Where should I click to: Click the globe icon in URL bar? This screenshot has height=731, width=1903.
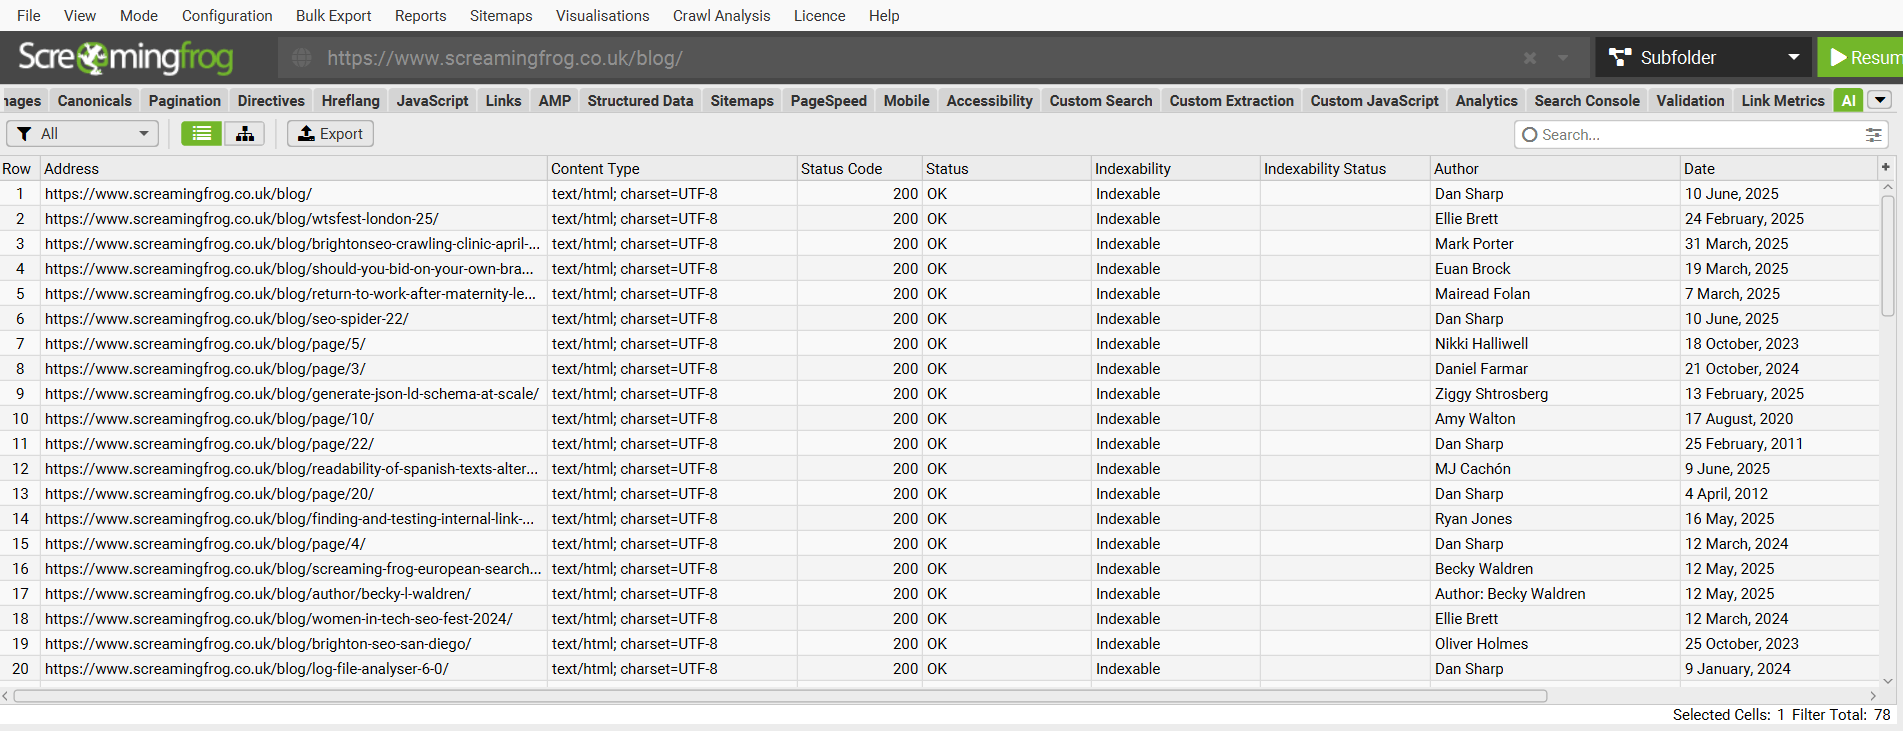pos(301,58)
